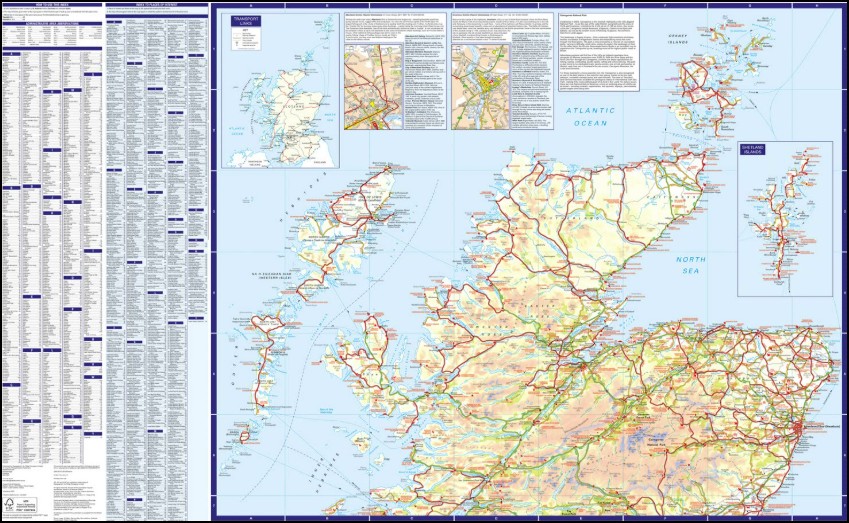Click the right city street plan inset
Viewport: 849px width, 523px height.
point(479,87)
